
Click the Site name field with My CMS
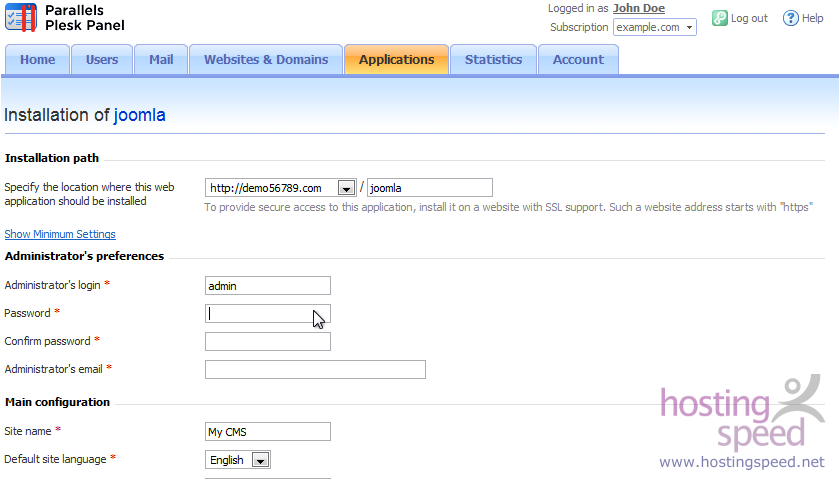(x=268, y=432)
